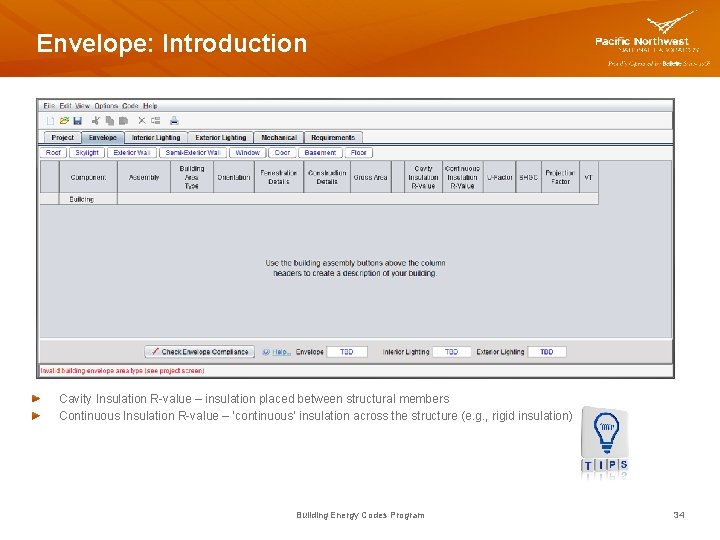Click Projection Factor column header
This screenshot has height=540, width=720.
(560, 177)
